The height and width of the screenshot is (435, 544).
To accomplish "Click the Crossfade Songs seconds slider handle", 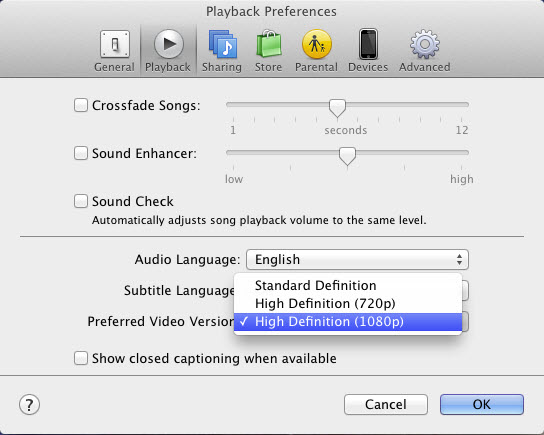I will pyautogui.click(x=337, y=108).
